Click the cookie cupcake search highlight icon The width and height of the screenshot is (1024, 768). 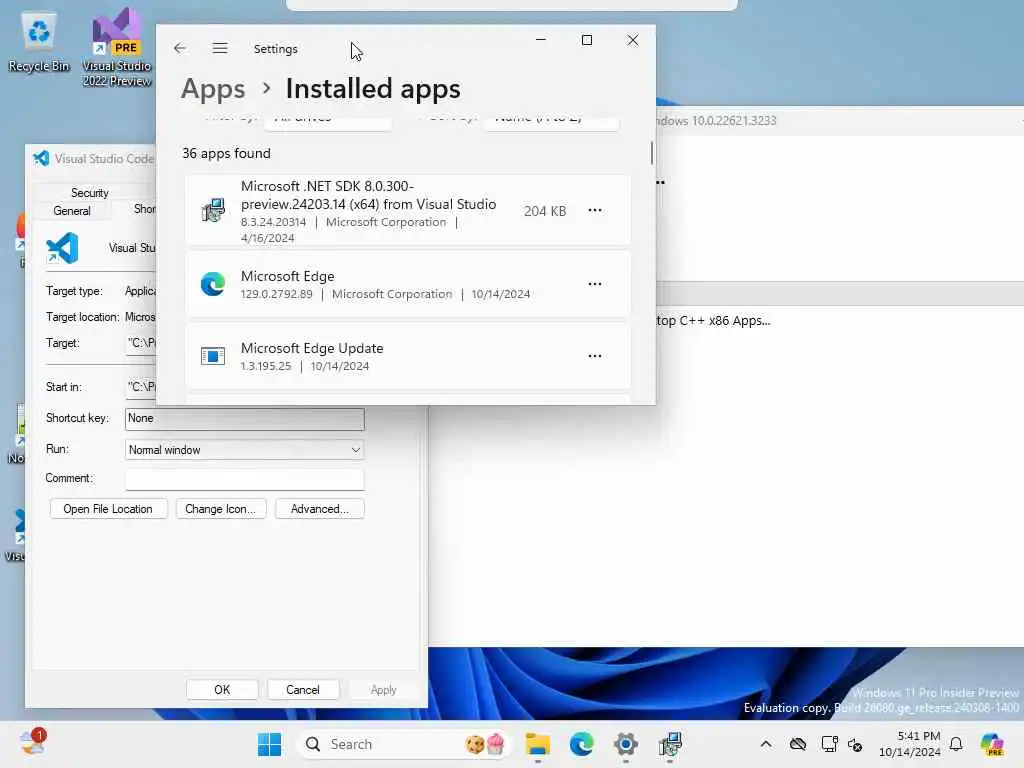(x=485, y=744)
